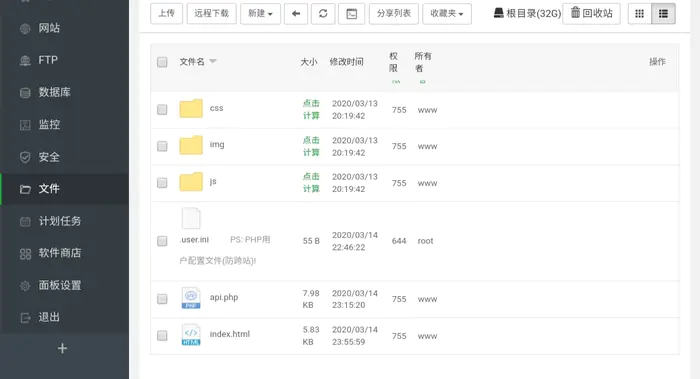The width and height of the screenshot is (700, 379).
Task: Click the js folder icon
Action: tap(191, 182)
